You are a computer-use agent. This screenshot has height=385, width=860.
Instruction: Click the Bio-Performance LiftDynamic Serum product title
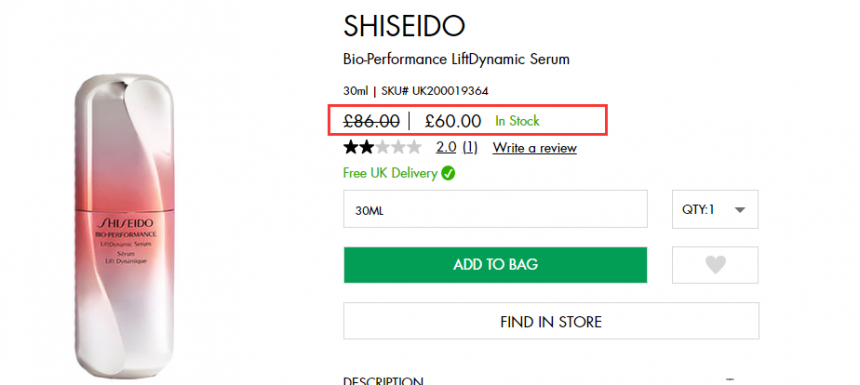pyautogui.click(x=456, y=59)
